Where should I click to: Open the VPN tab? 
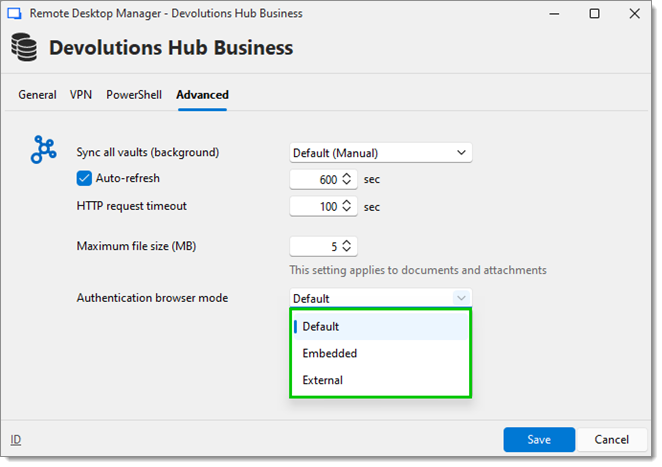click(81, 95)
